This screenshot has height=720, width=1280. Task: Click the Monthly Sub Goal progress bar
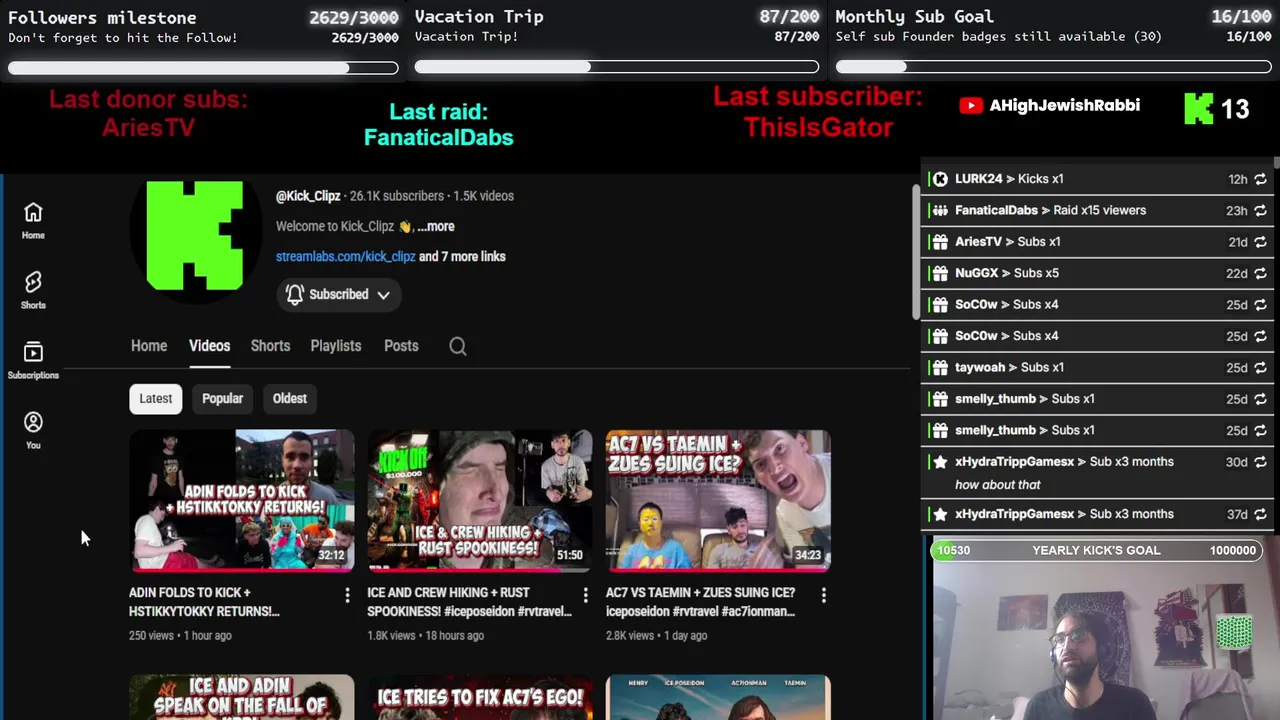tap(1054, 67)
